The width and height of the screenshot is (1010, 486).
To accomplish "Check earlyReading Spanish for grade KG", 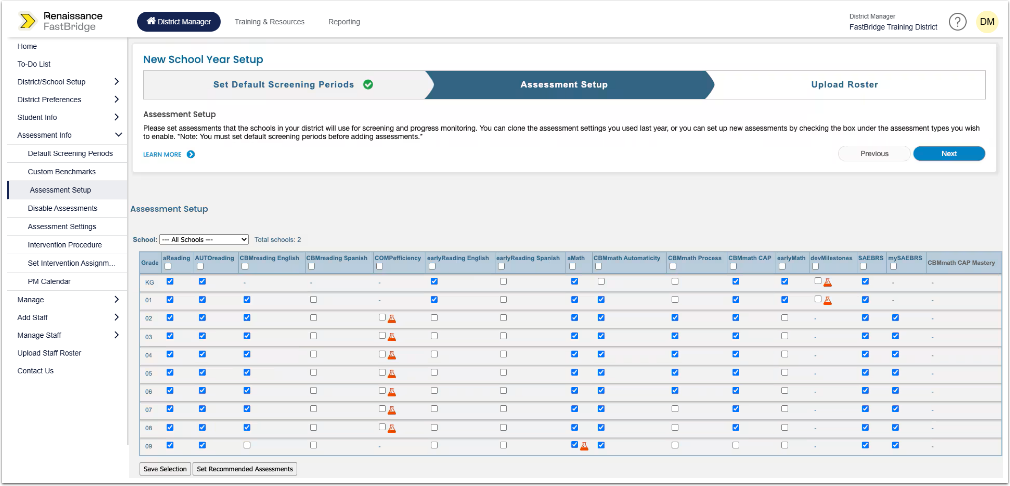I will (x=503, y=281).
